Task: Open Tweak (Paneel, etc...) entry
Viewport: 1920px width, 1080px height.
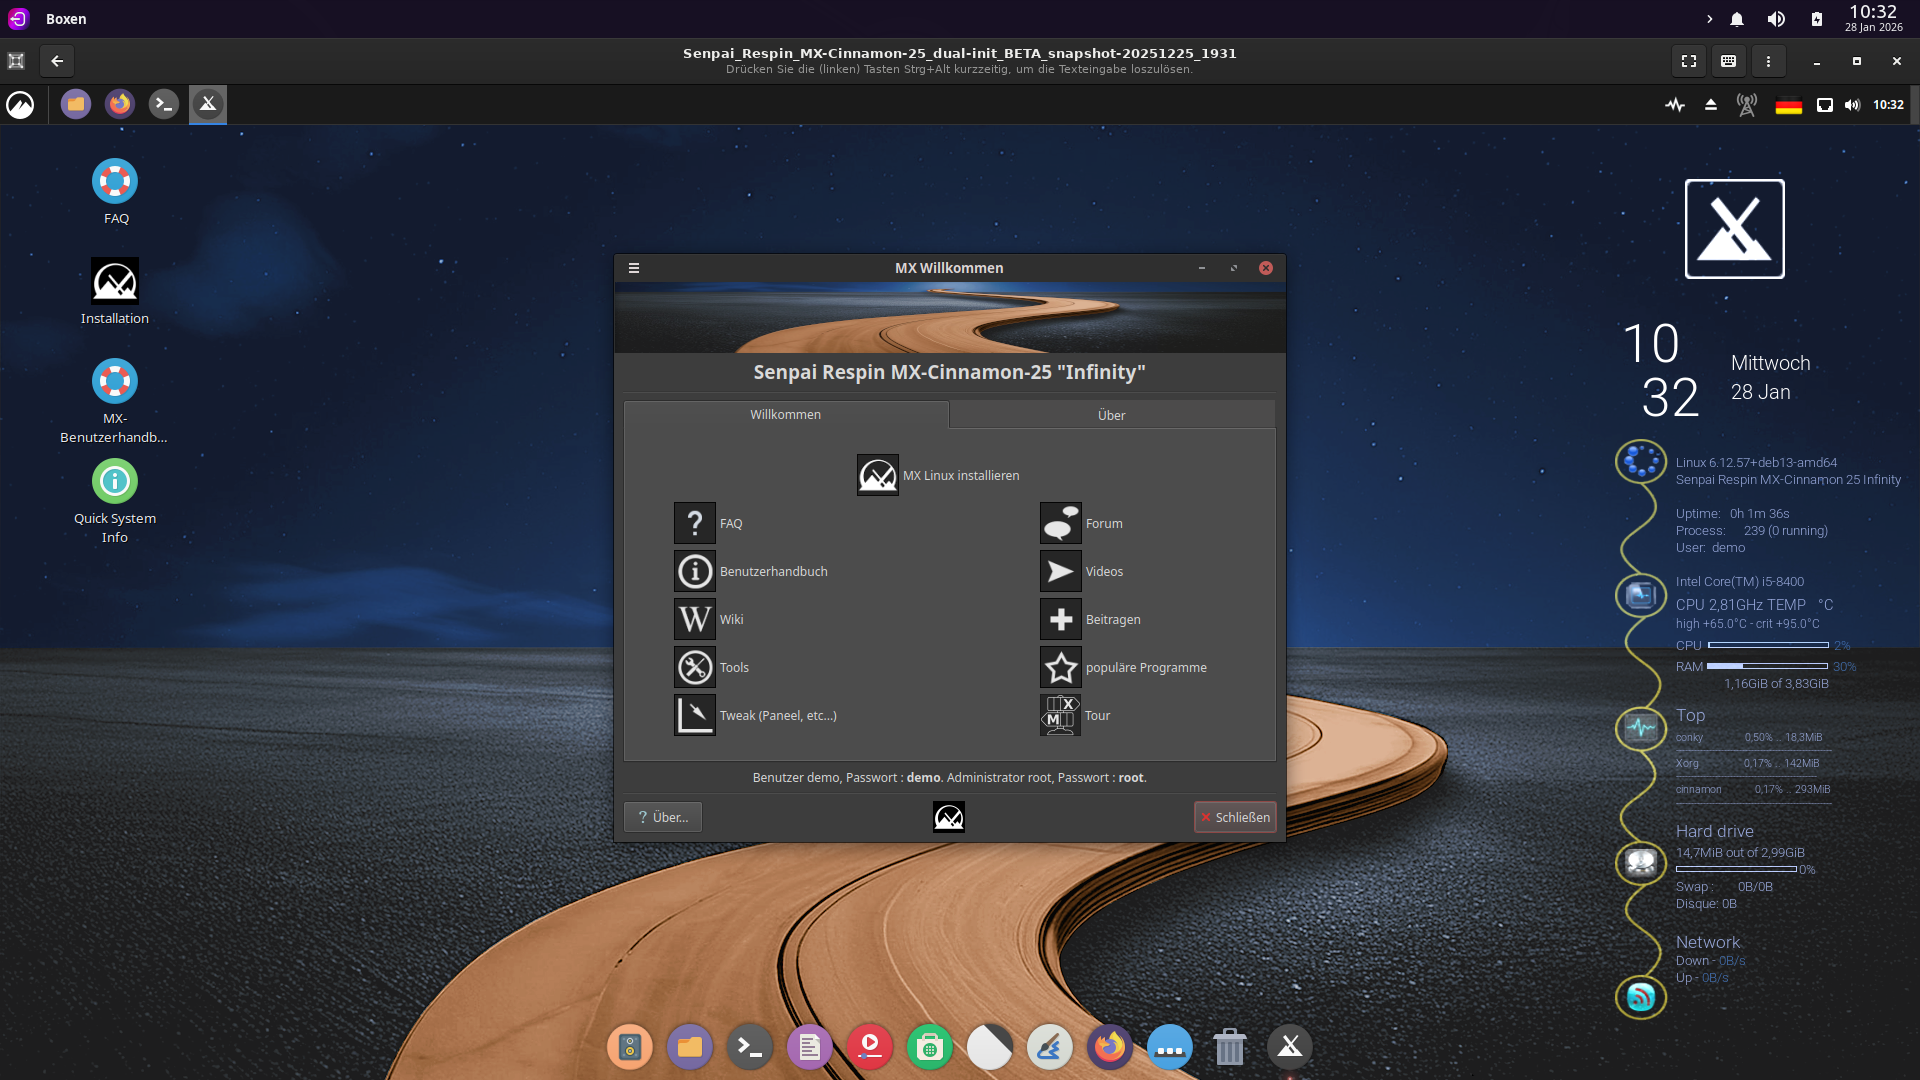Action: 694,715
